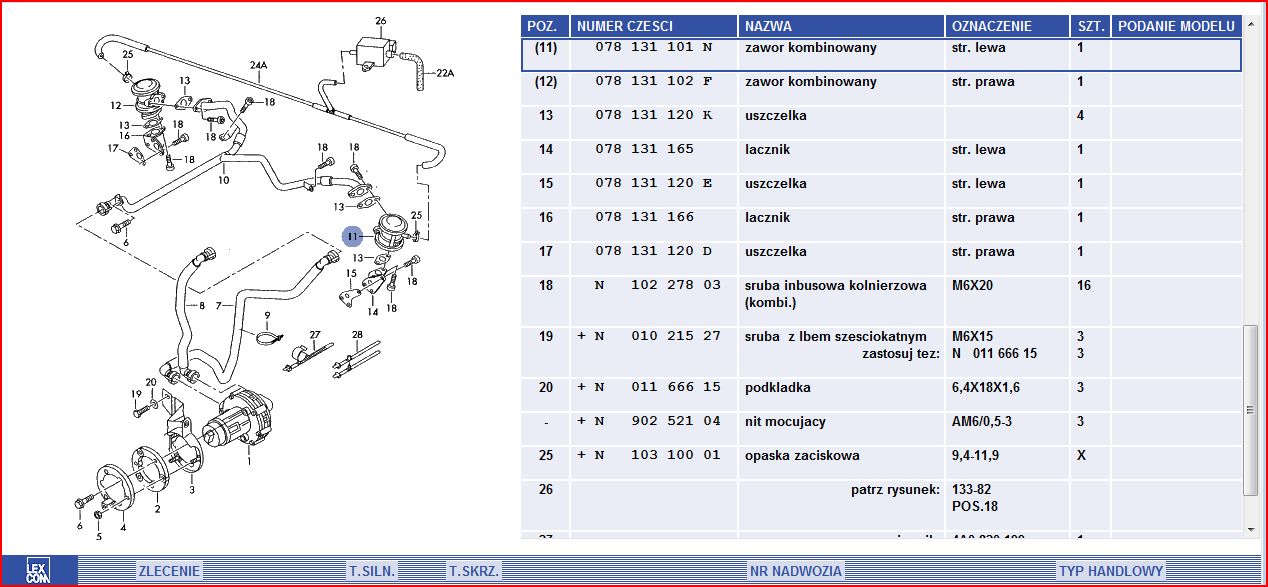Select part number 078 131 166
The width and height of the screenshot is (1268, 587).
[644, 217]
